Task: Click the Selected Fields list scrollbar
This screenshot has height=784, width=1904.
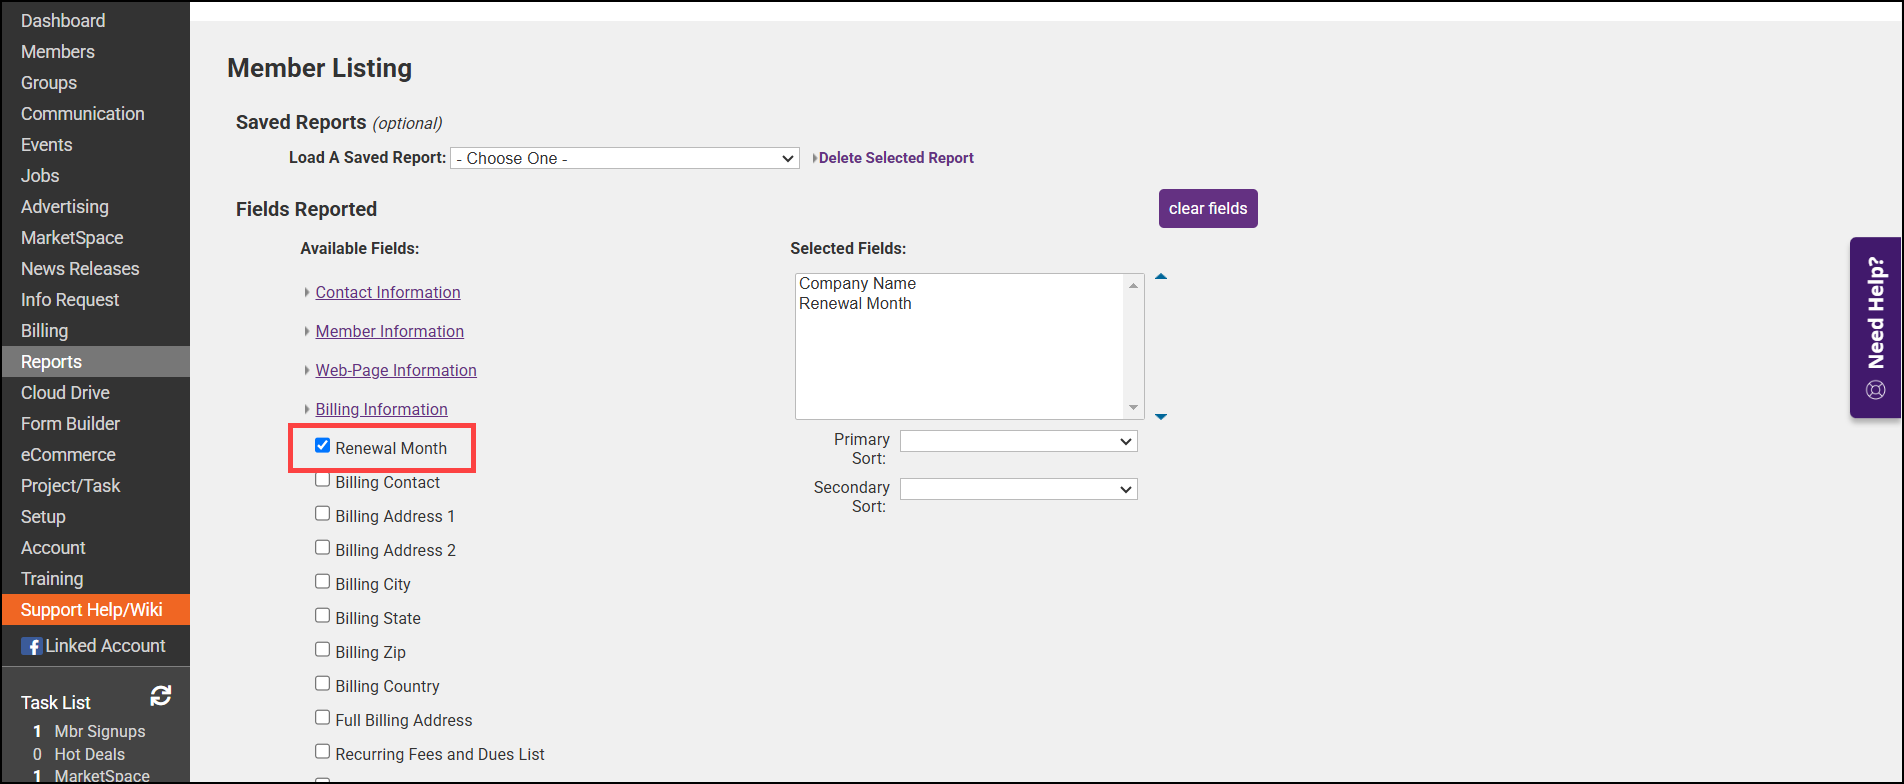Action: click(x=1133, y=346)
